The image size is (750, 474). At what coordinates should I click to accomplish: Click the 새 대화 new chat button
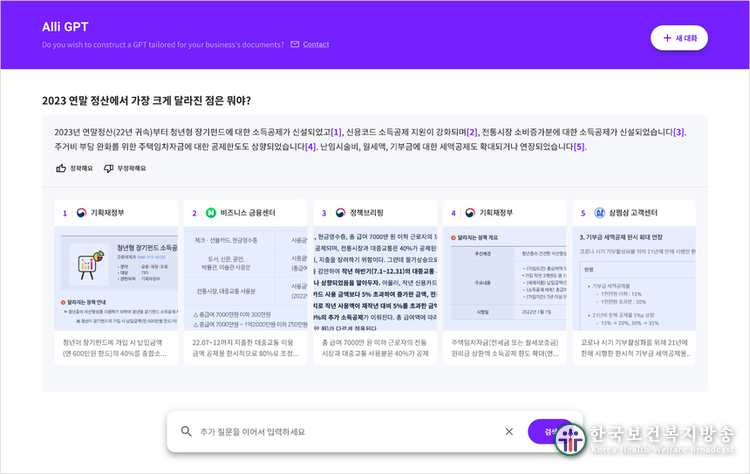point(679,38)
